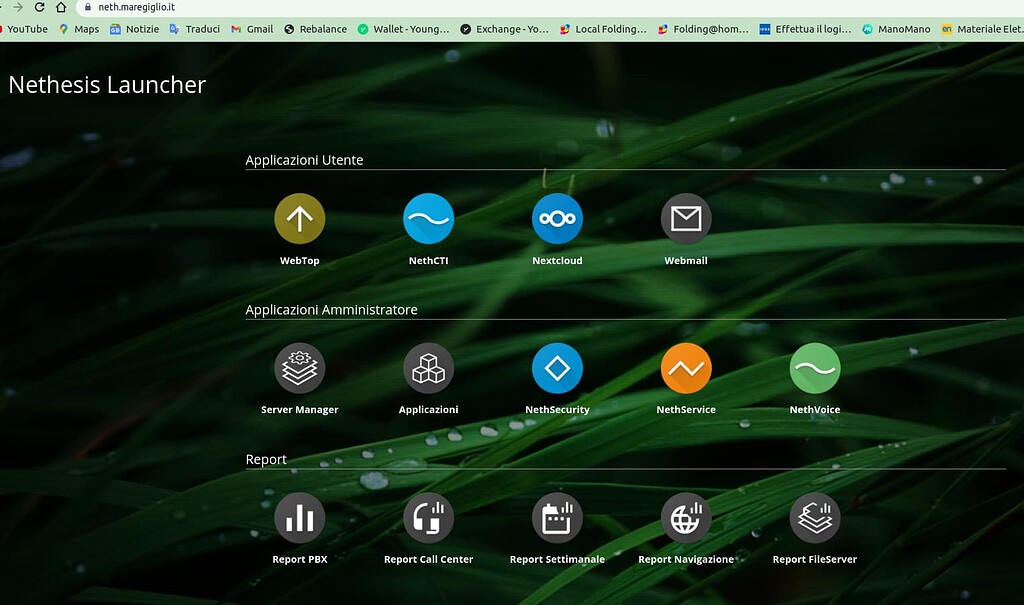This screenshot has width=1024, height=605.
Task: Open the Effettua il logi... bookmark
Action: [805, 29]
